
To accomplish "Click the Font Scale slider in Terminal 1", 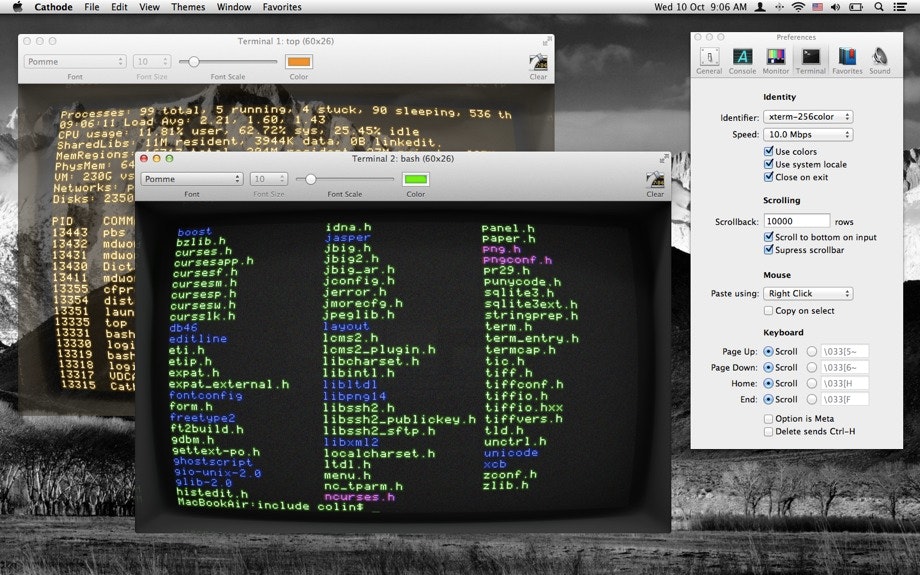I will click(x=228, y=62).
